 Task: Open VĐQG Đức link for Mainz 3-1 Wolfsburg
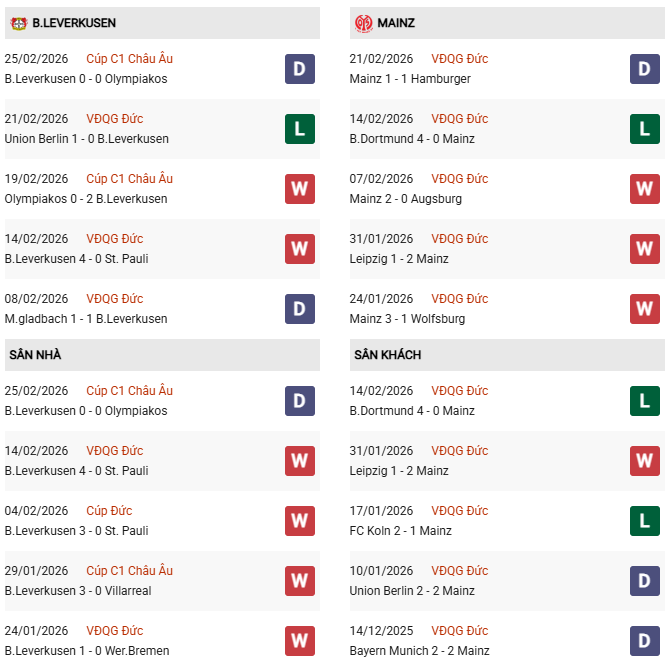(460, 299)
